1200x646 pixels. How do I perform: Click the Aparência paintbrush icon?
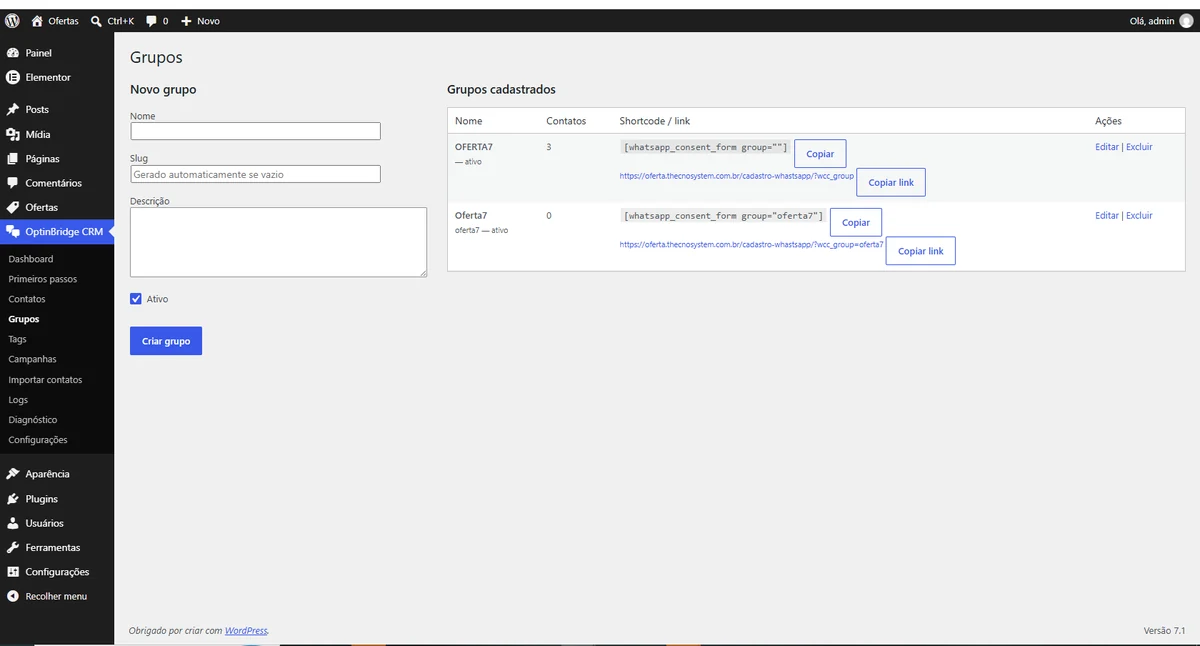point(13,474)
